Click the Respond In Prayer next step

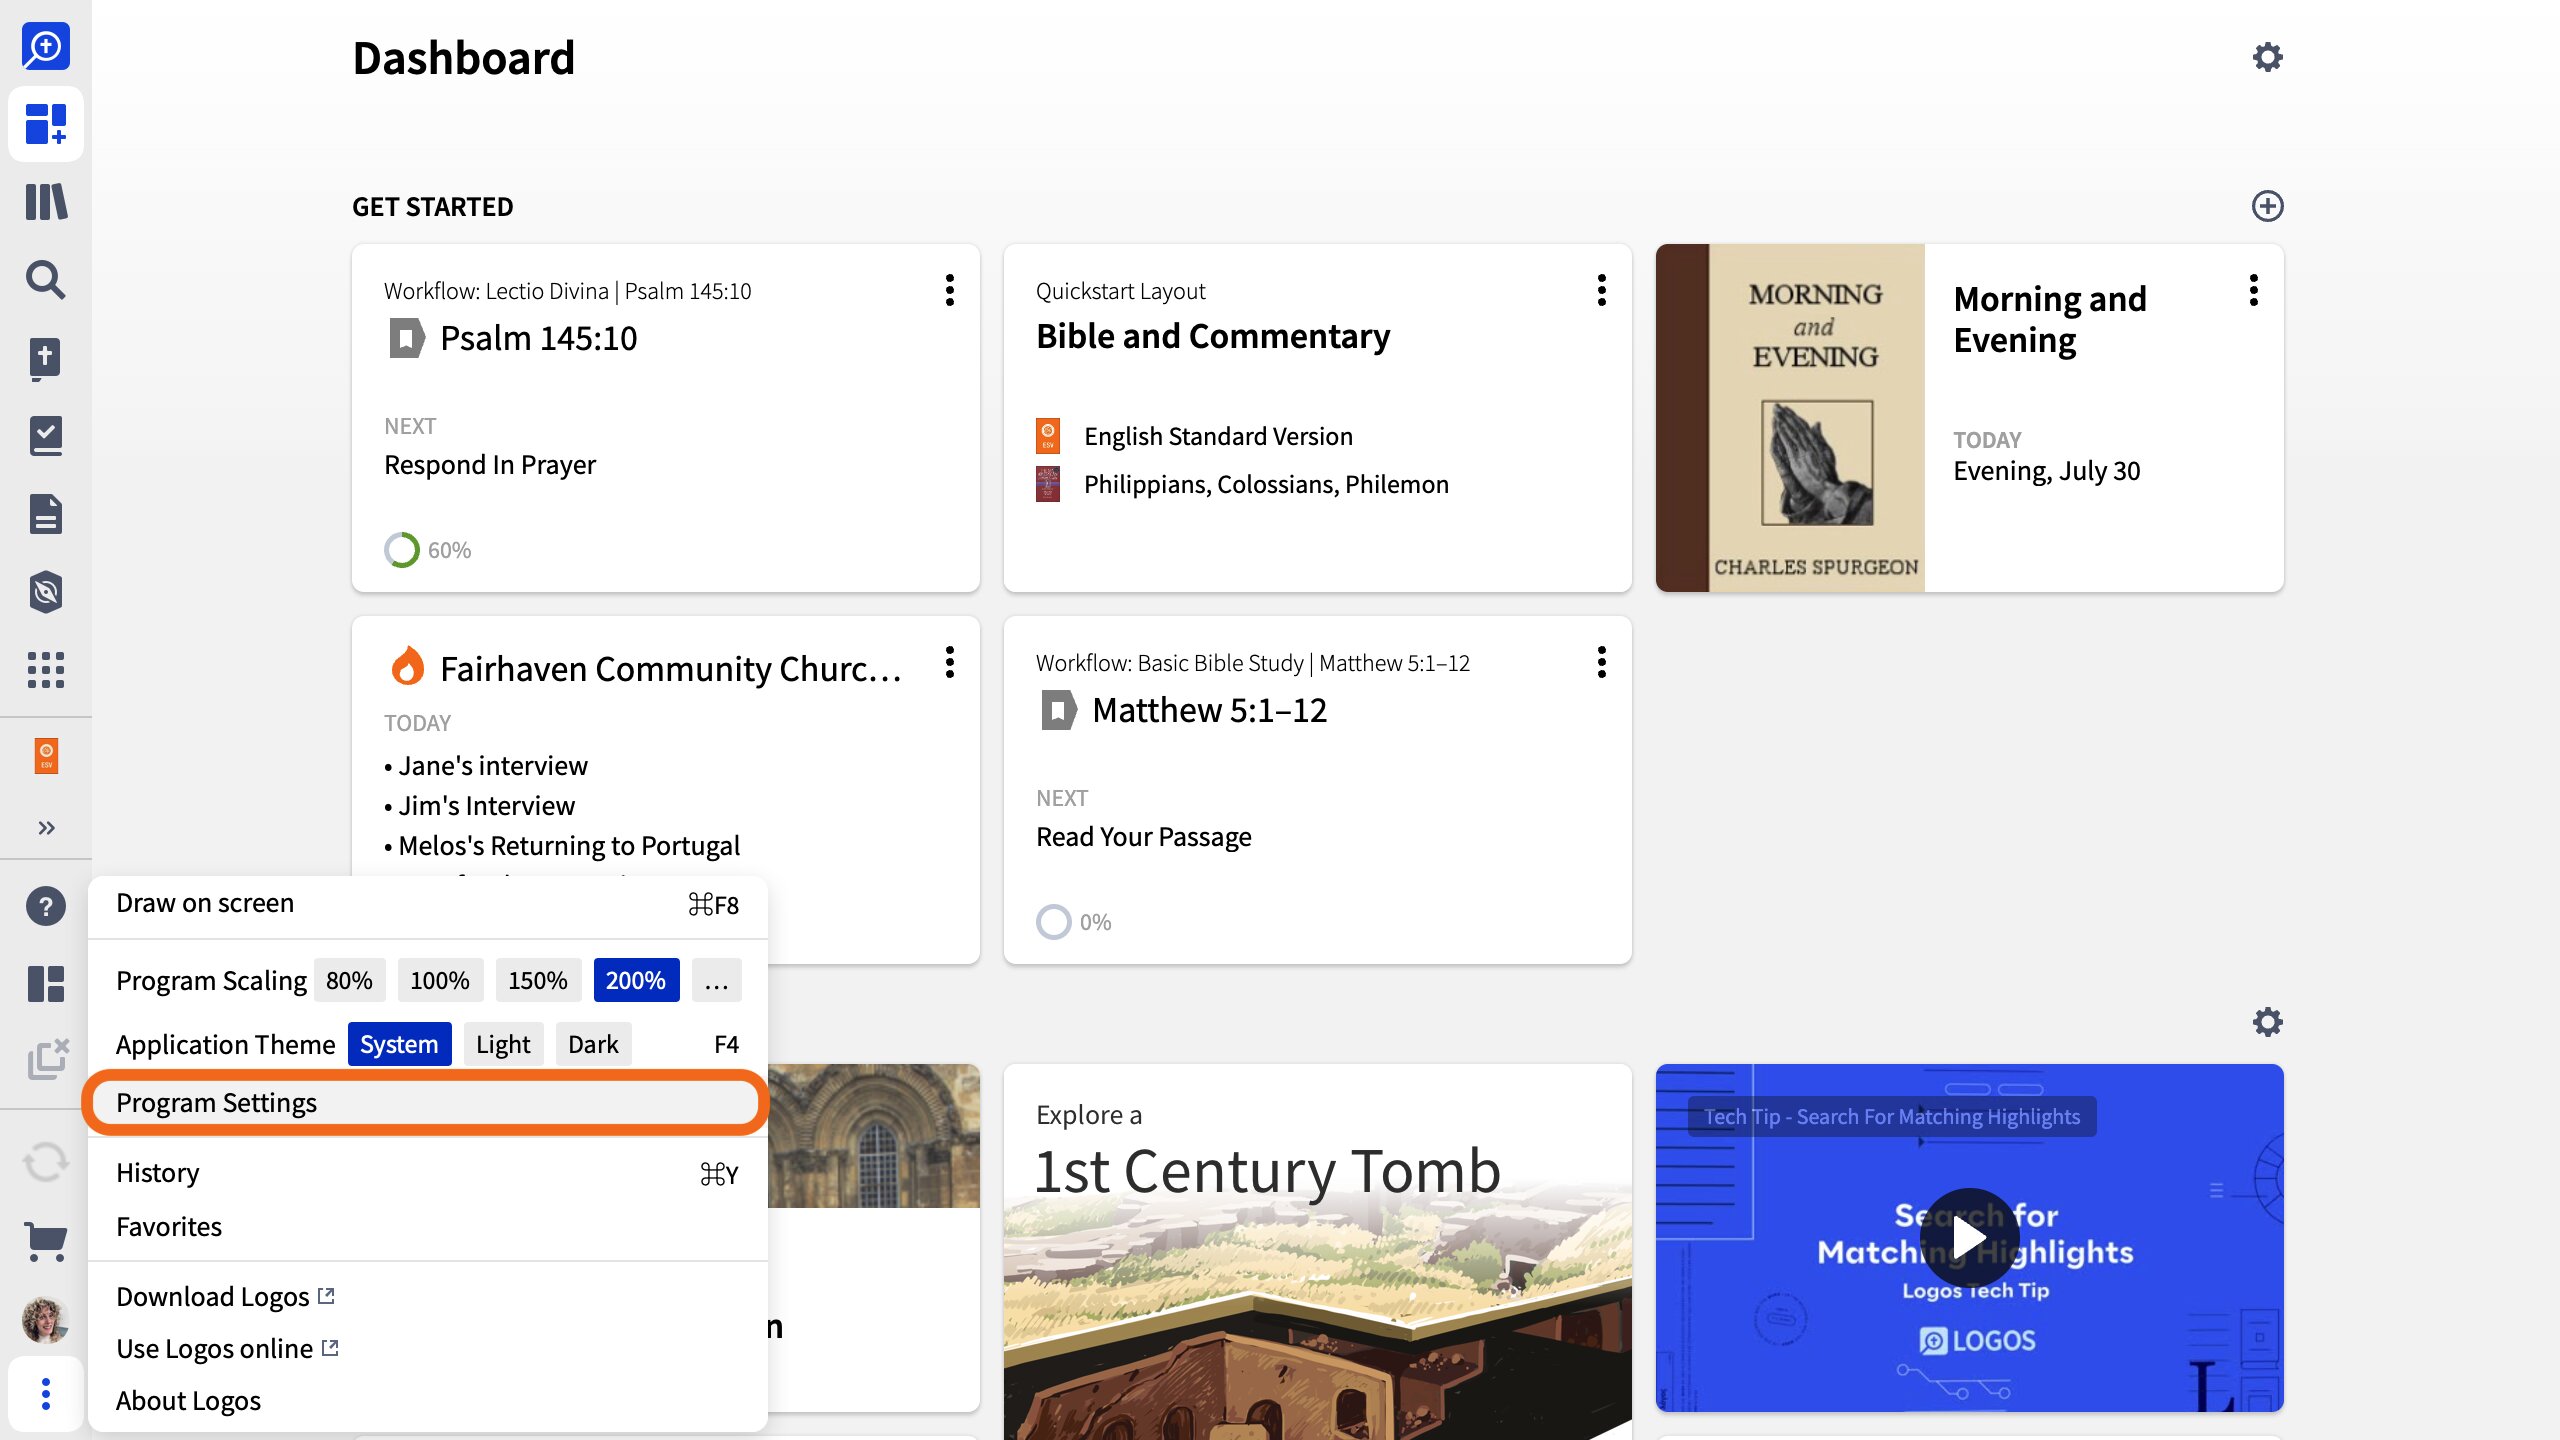[490, 465]
